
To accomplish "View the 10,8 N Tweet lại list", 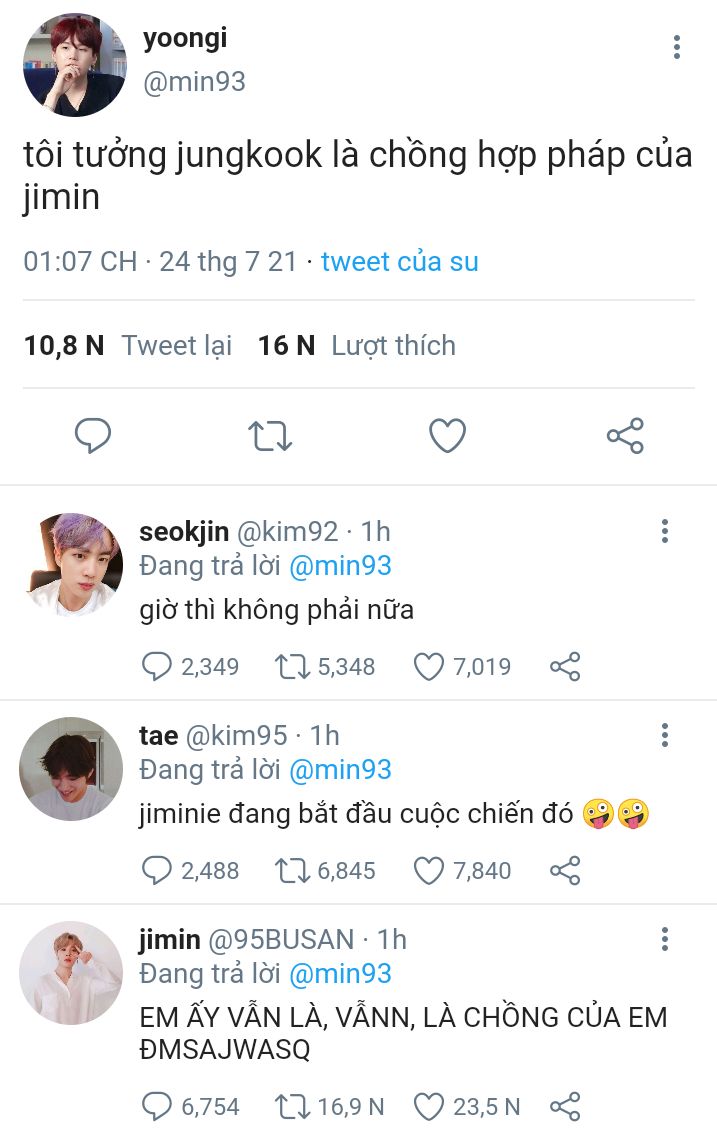I will pos(128,346).
